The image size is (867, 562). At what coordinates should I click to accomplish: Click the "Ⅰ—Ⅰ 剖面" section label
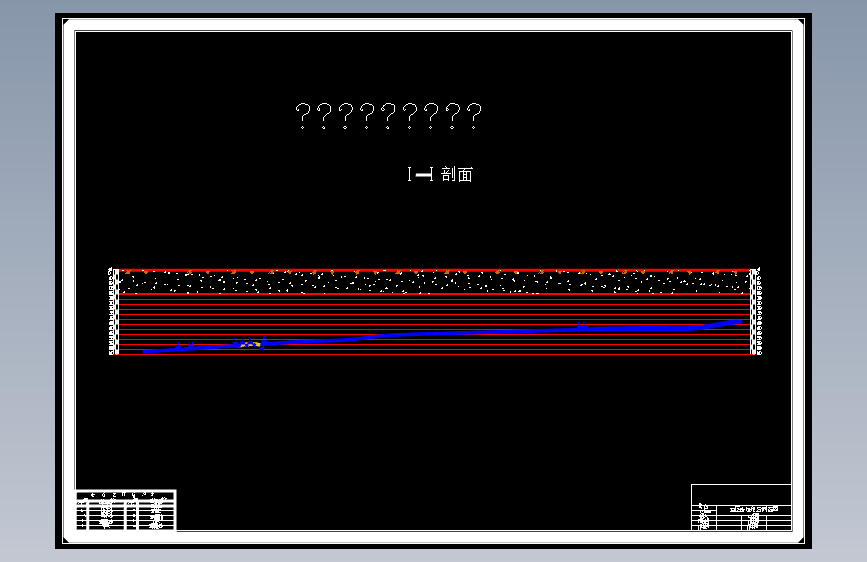(440, 174)
